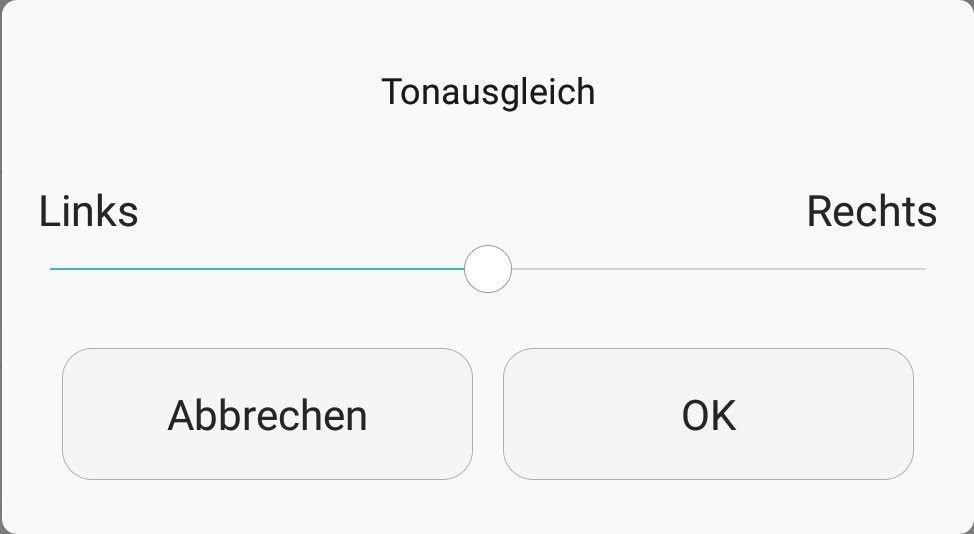The width and height of the screenshot is (974, 534).
Task: Click the teal track directly below Links
Action: pos(88,269)
